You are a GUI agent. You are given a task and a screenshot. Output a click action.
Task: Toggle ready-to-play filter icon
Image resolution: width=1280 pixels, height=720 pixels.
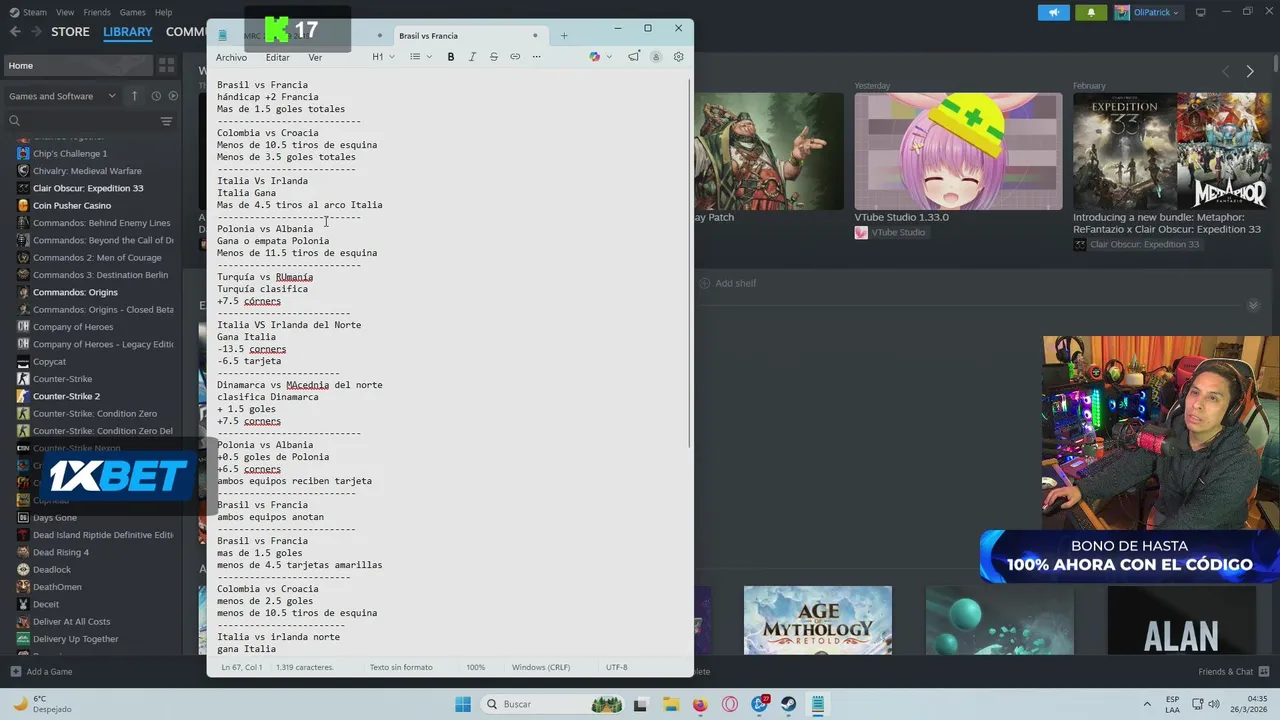[173, 96]
